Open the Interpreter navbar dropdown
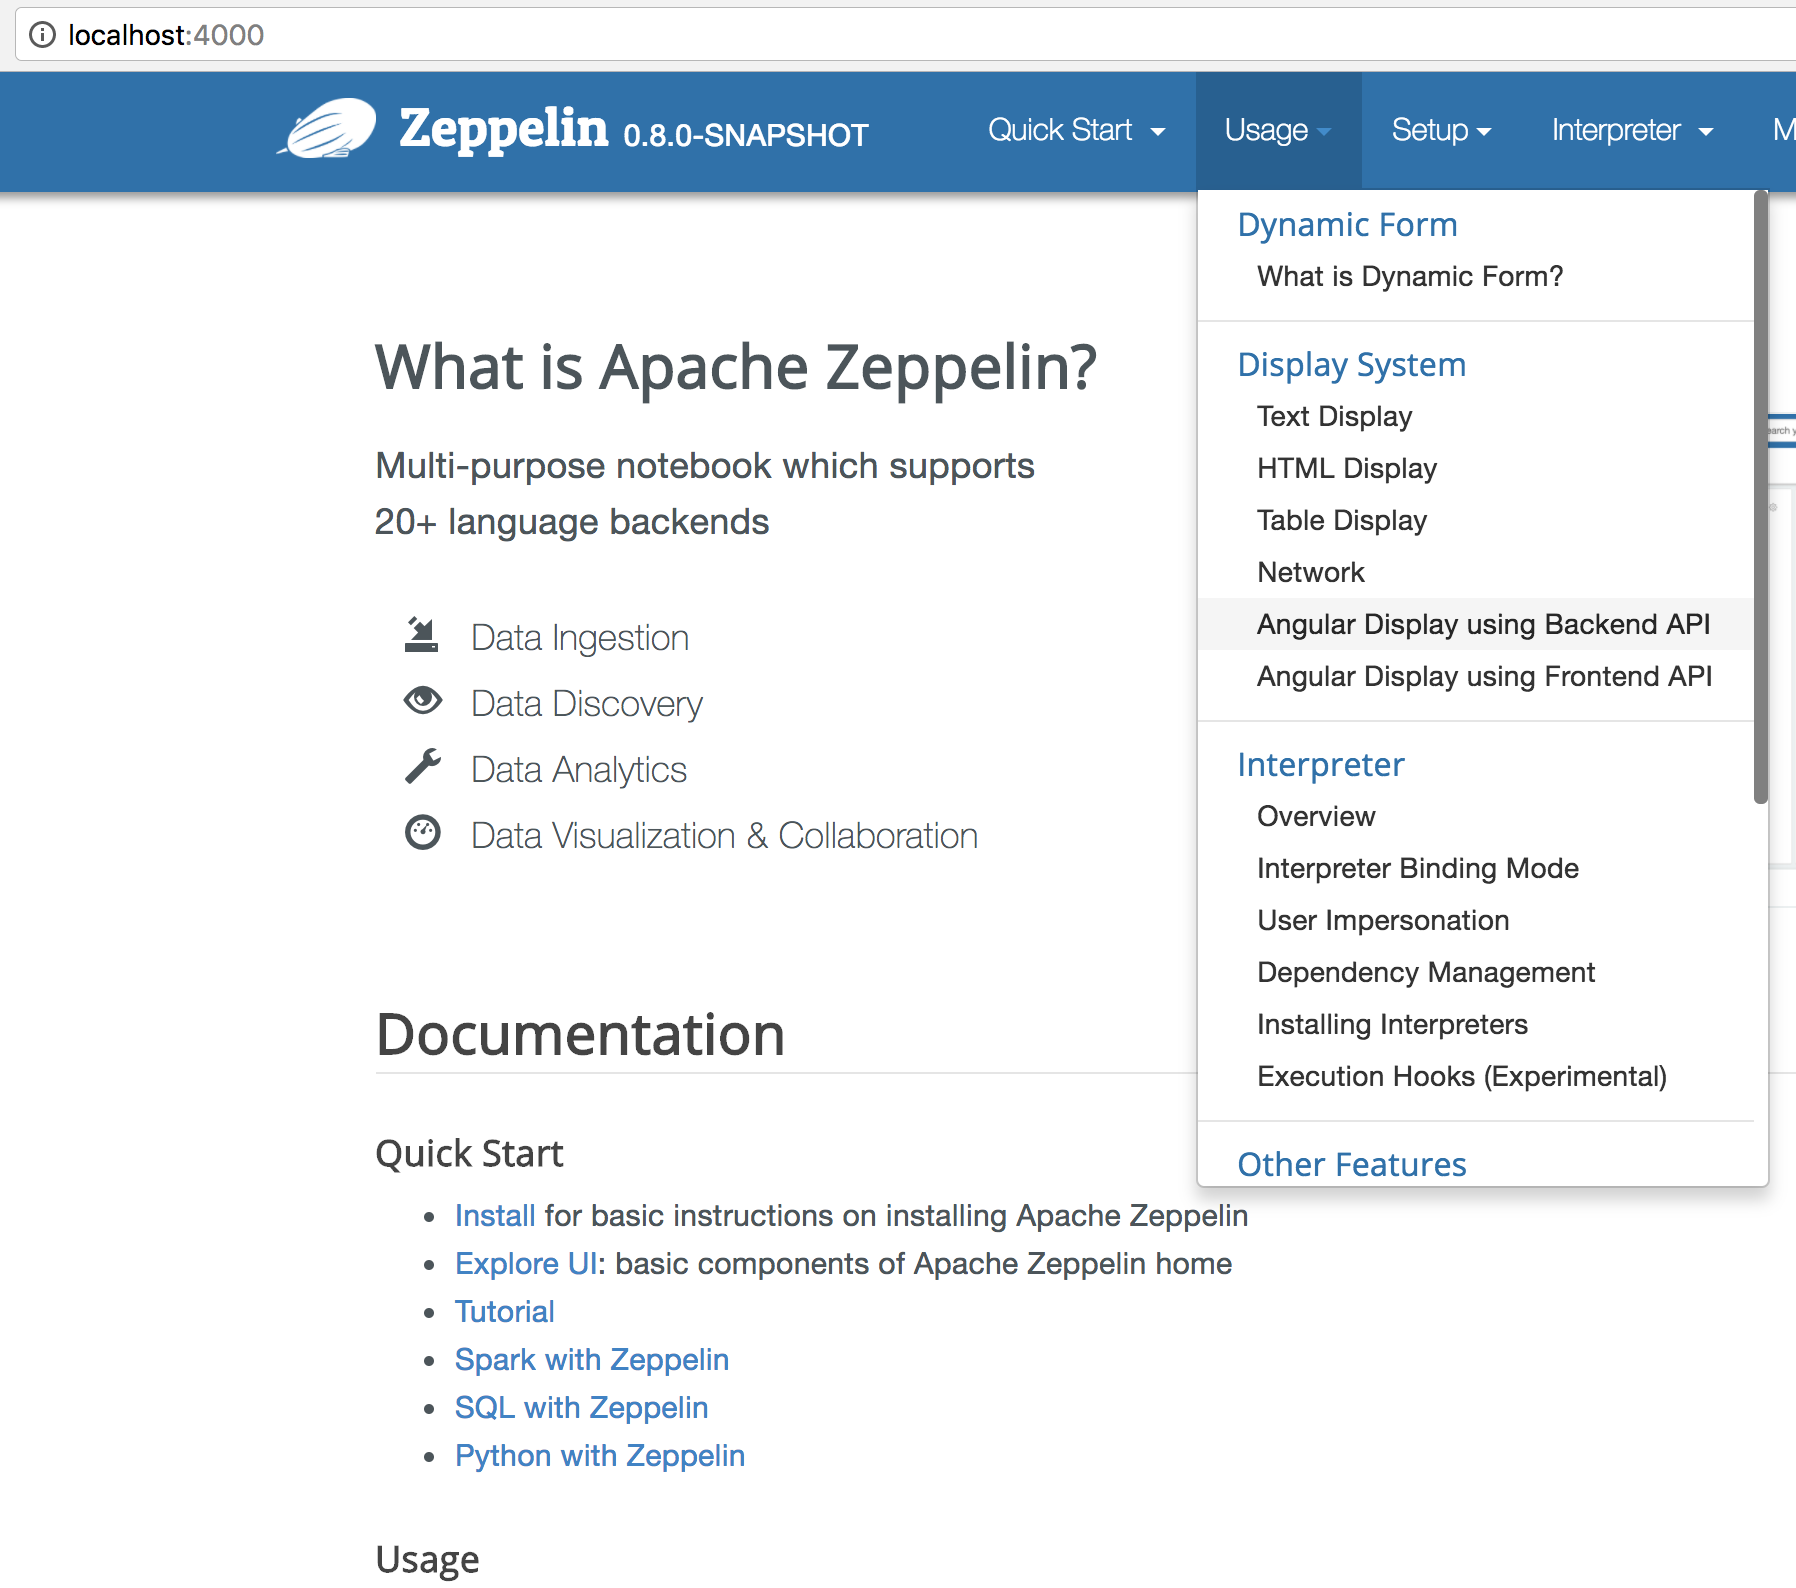 1632,130
